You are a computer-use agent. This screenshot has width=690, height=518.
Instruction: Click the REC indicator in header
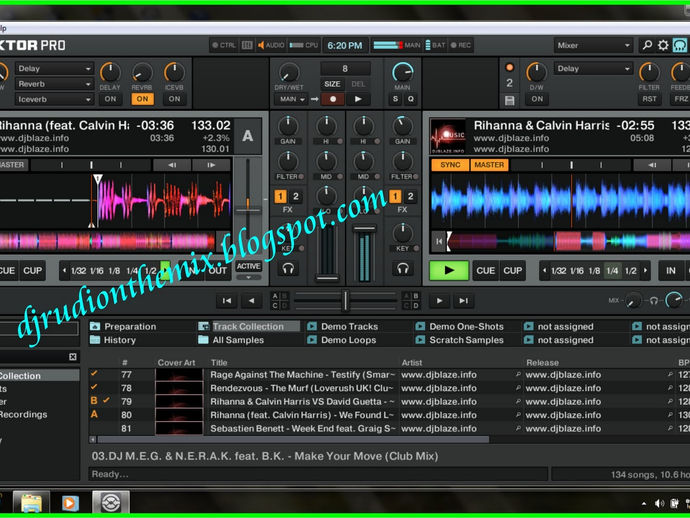click(x=461, y=45)
